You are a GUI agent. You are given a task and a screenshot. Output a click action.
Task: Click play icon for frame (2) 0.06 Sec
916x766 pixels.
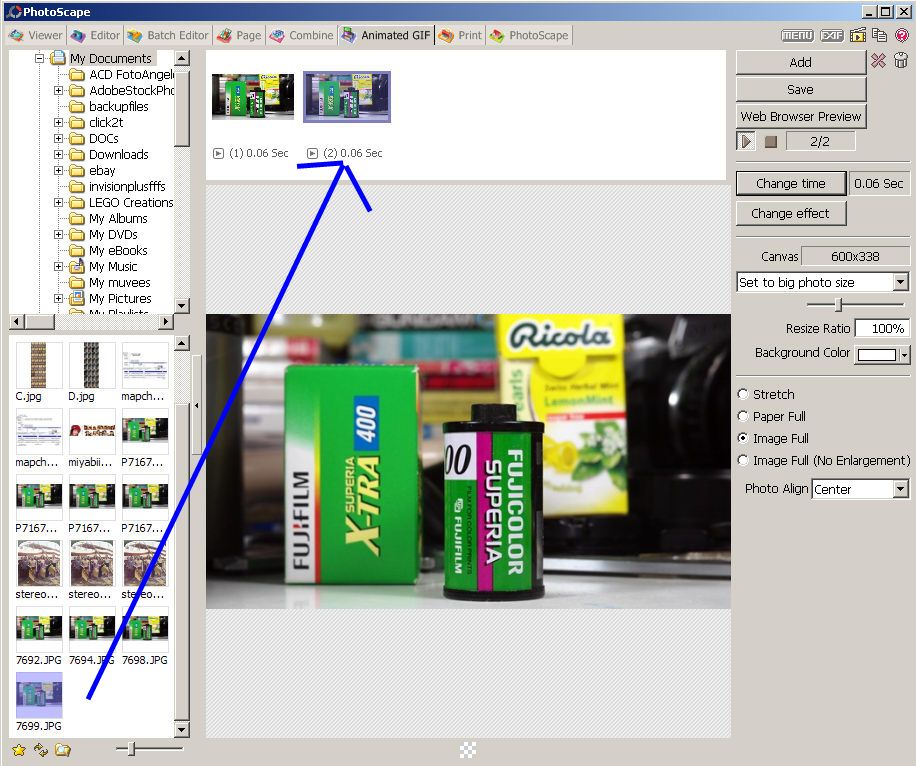[313, 154]
